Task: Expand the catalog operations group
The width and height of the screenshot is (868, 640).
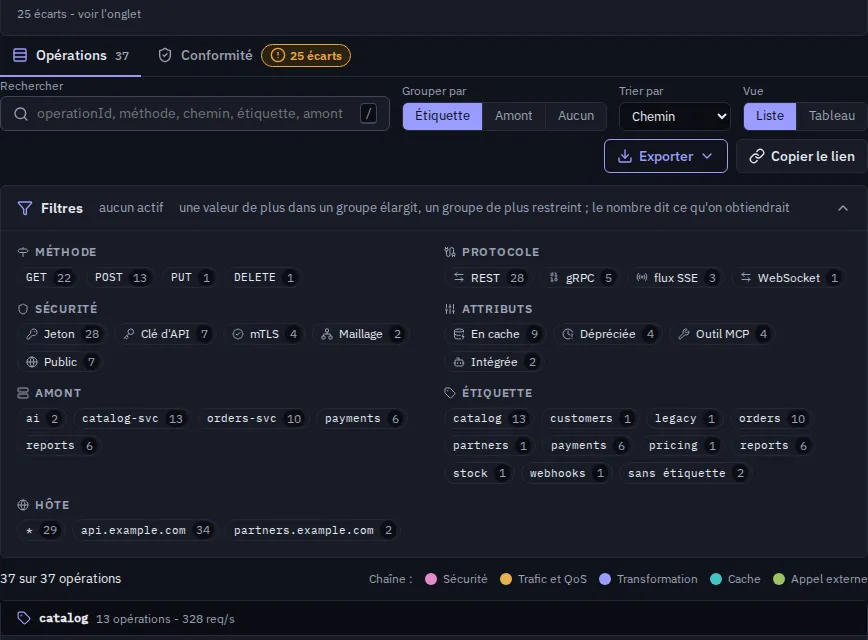Action: (434, 618)
